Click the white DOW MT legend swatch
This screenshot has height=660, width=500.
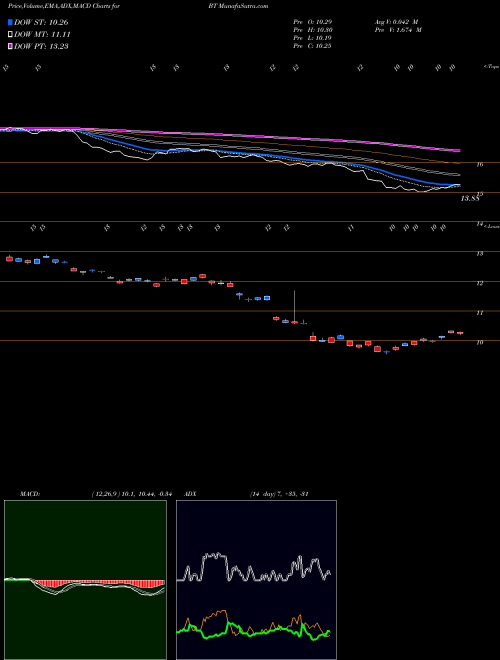(x=10, y=34)
